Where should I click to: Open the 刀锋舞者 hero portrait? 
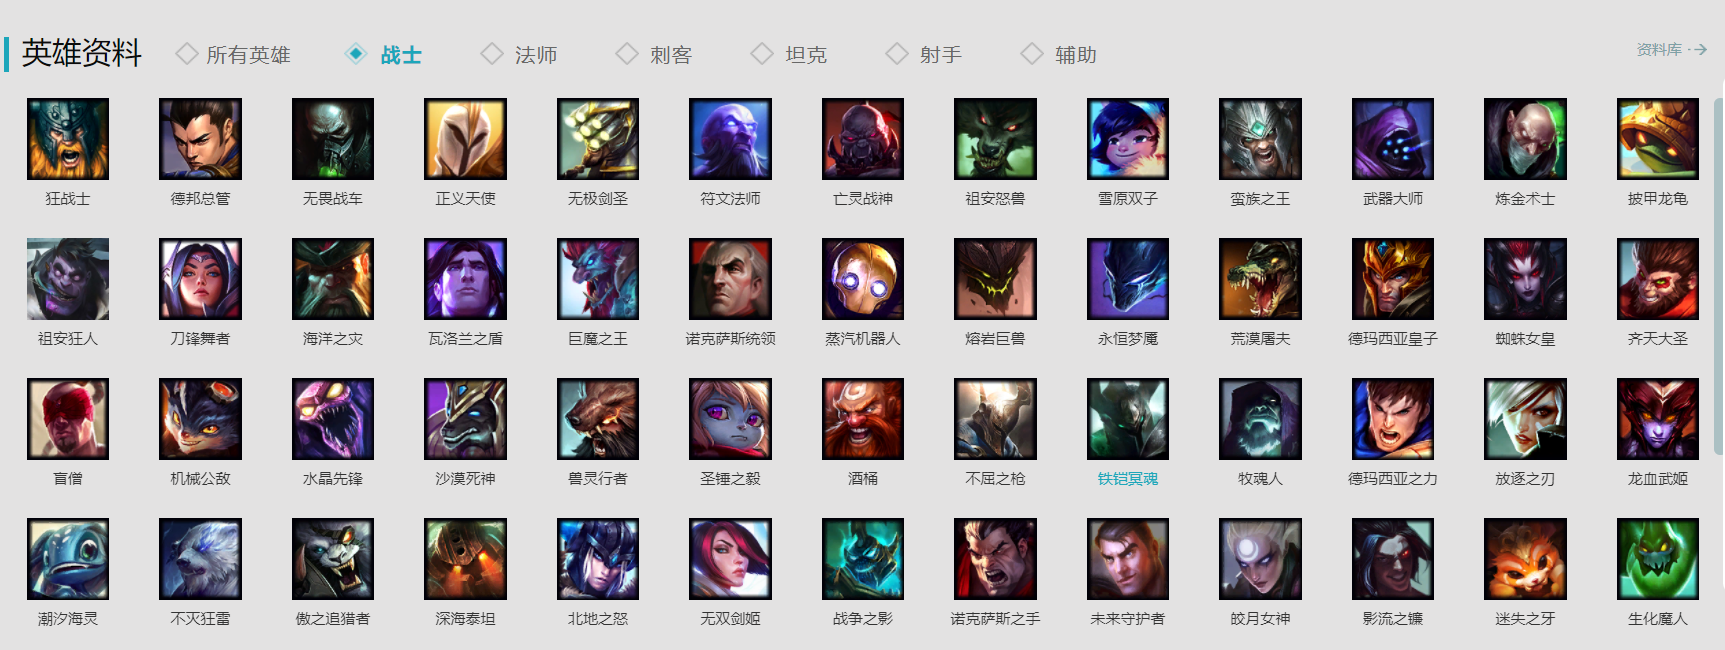tap(200, 279)
